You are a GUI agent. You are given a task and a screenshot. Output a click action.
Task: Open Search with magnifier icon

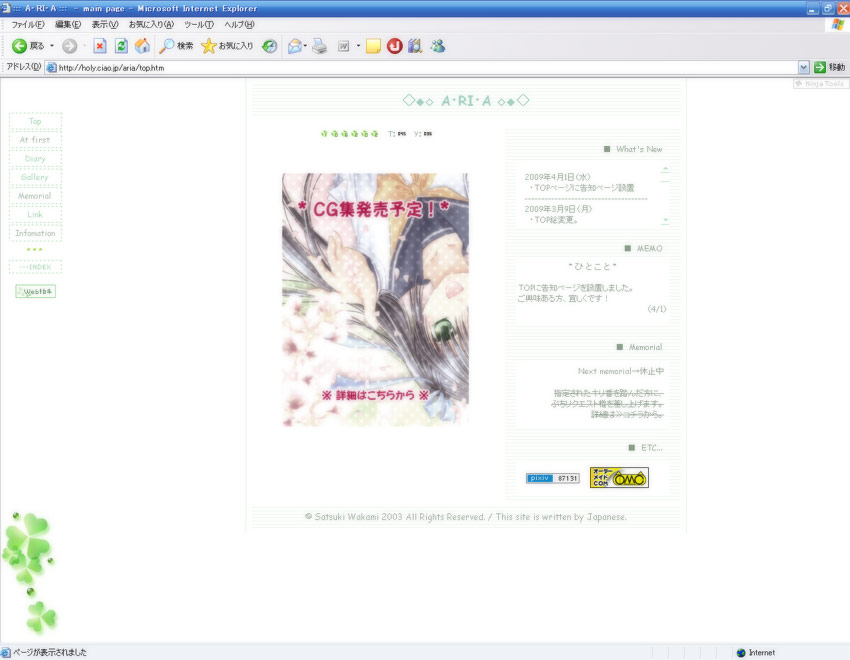176,46
